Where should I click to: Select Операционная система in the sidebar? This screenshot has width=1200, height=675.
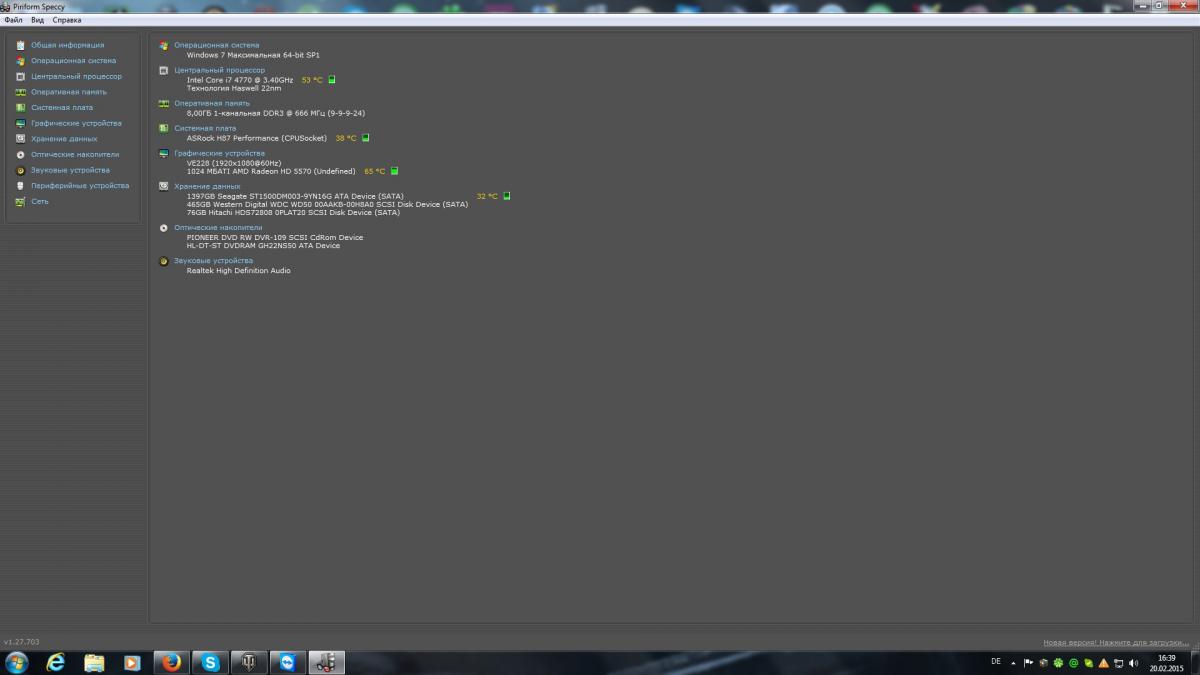click(x=73, y=61)
